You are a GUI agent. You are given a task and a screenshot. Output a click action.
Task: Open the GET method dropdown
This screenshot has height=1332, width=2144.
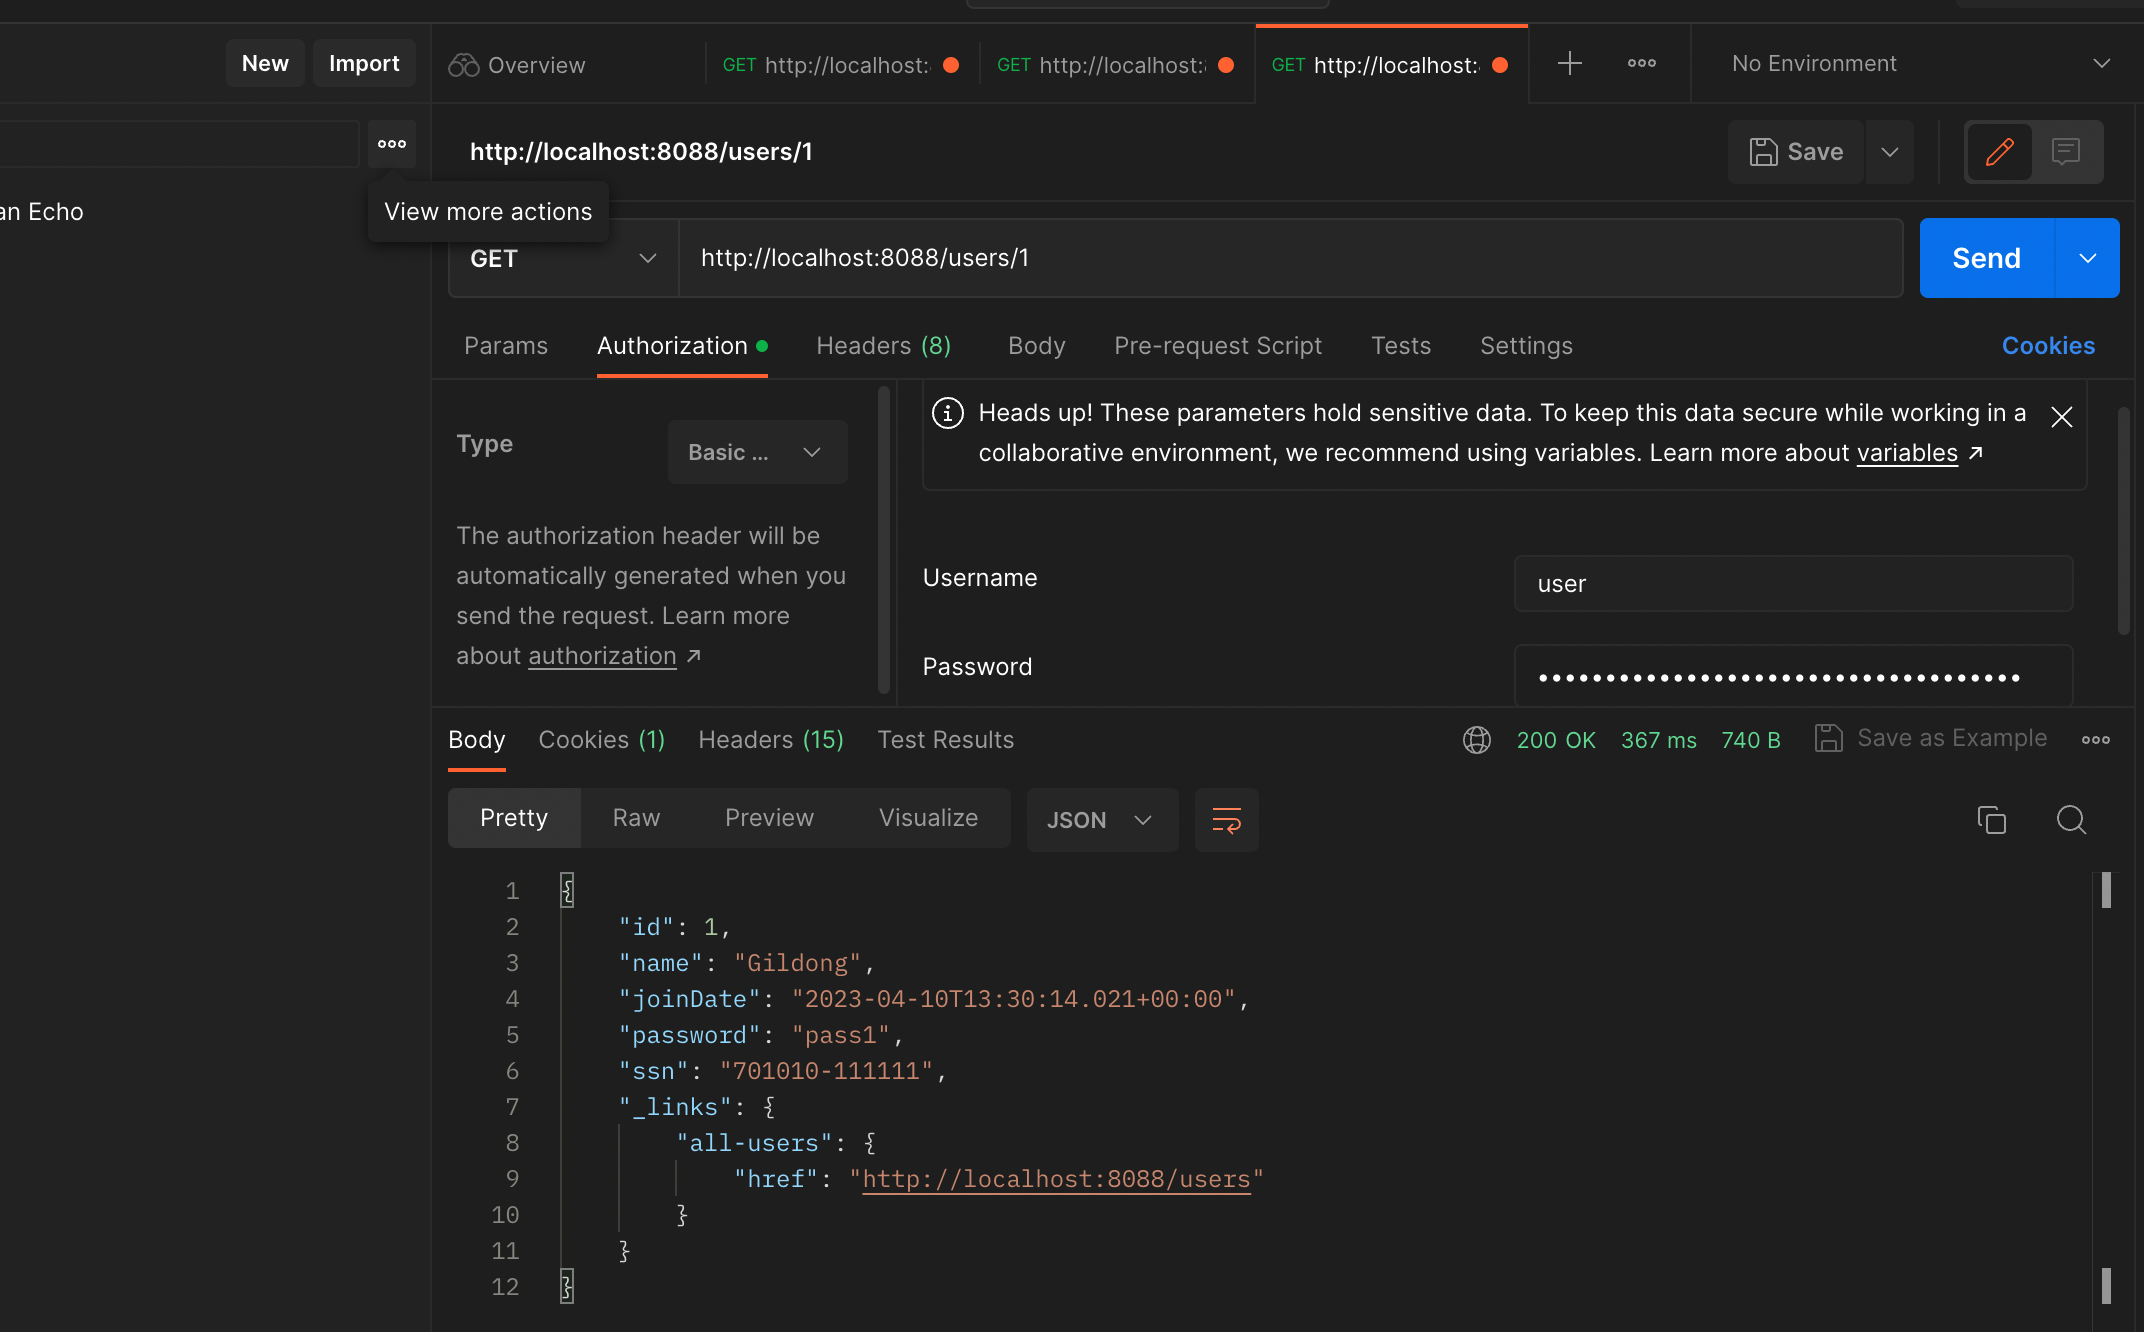pyautogui.click(x=563, y=259)
